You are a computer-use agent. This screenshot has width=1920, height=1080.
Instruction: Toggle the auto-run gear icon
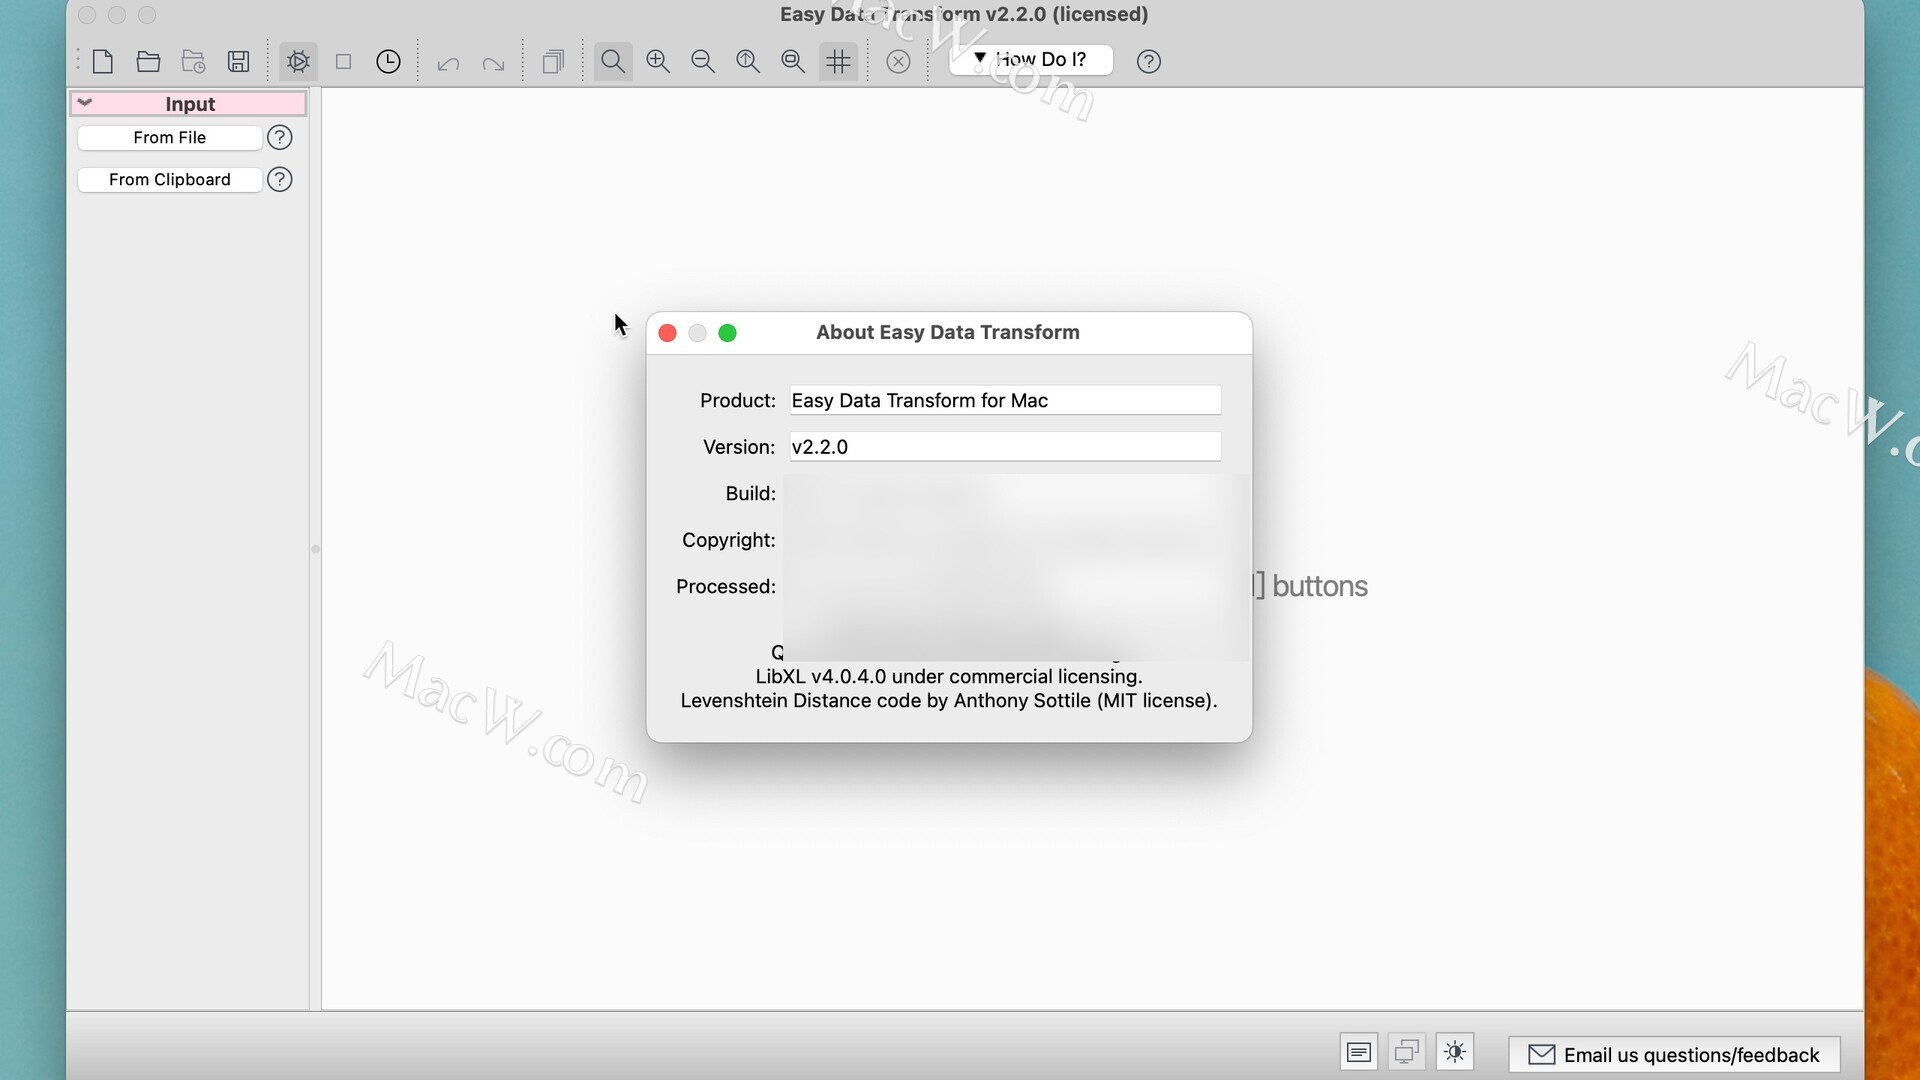coord(298,62)
